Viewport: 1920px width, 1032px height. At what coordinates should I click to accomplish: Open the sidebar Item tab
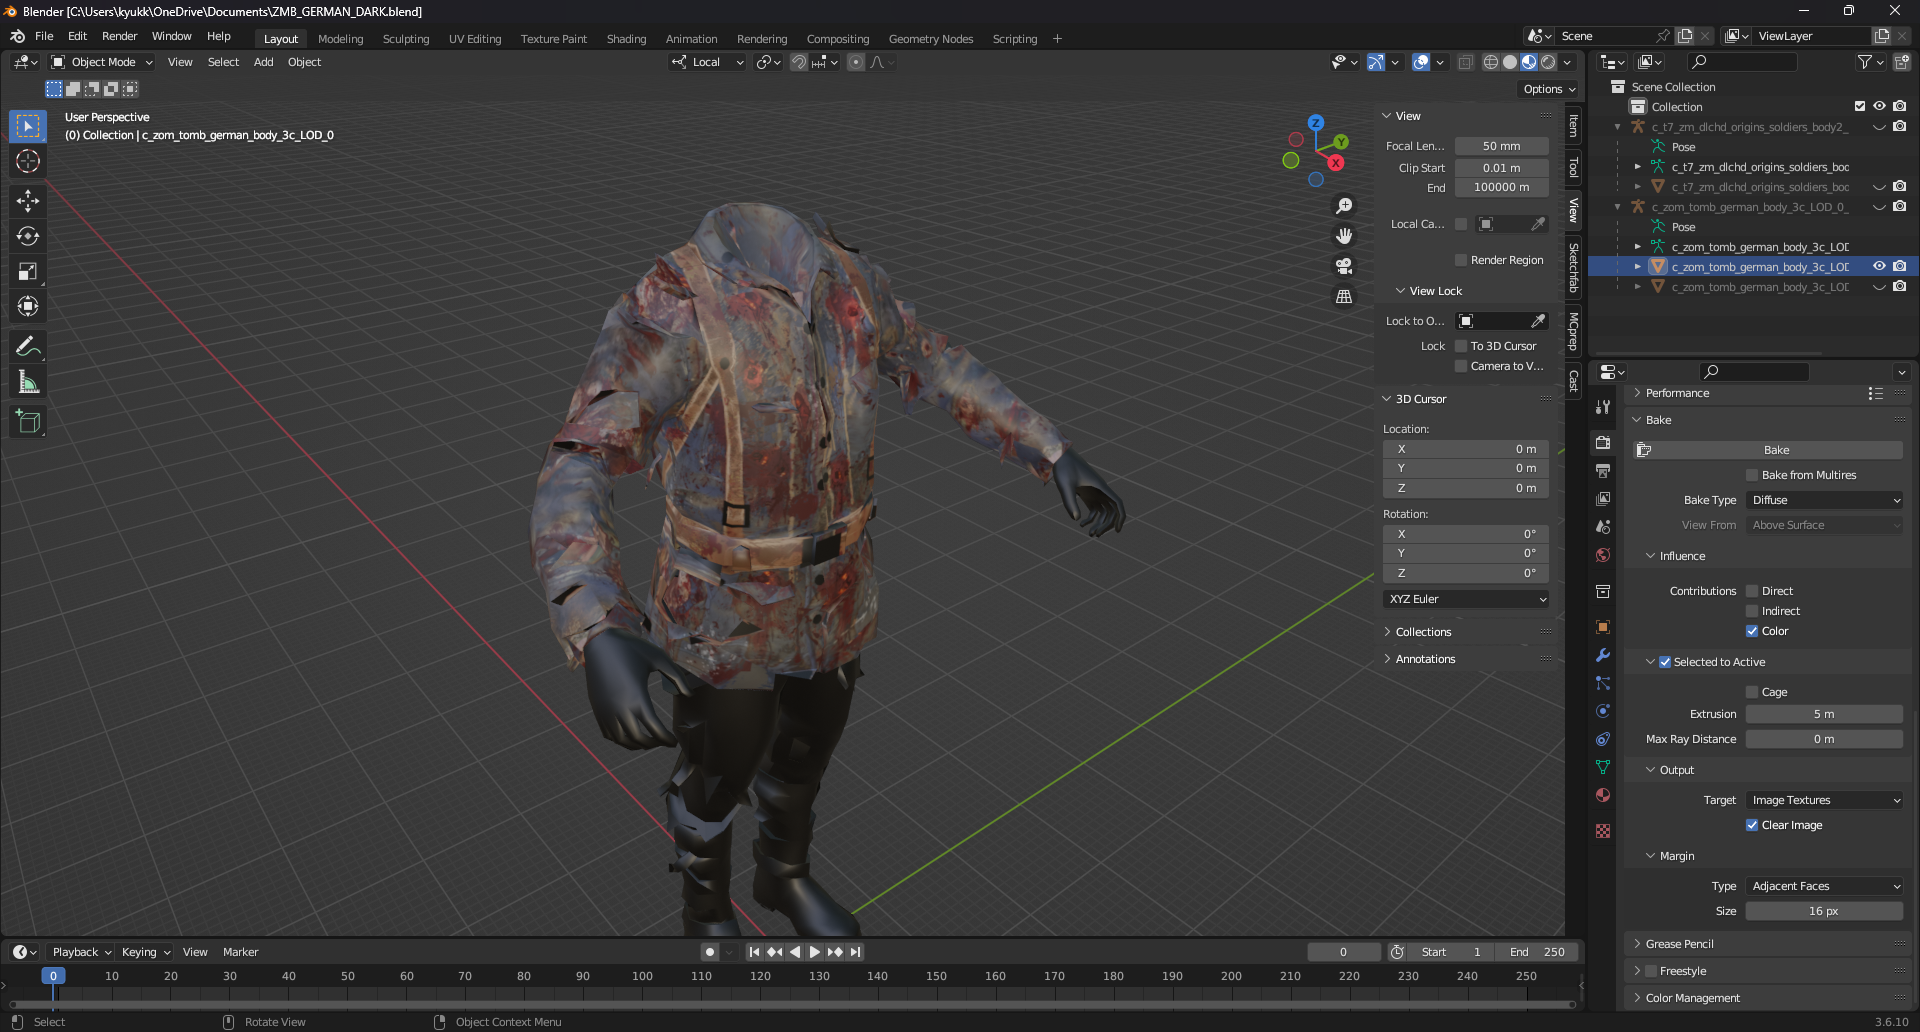click(1573, 126)
